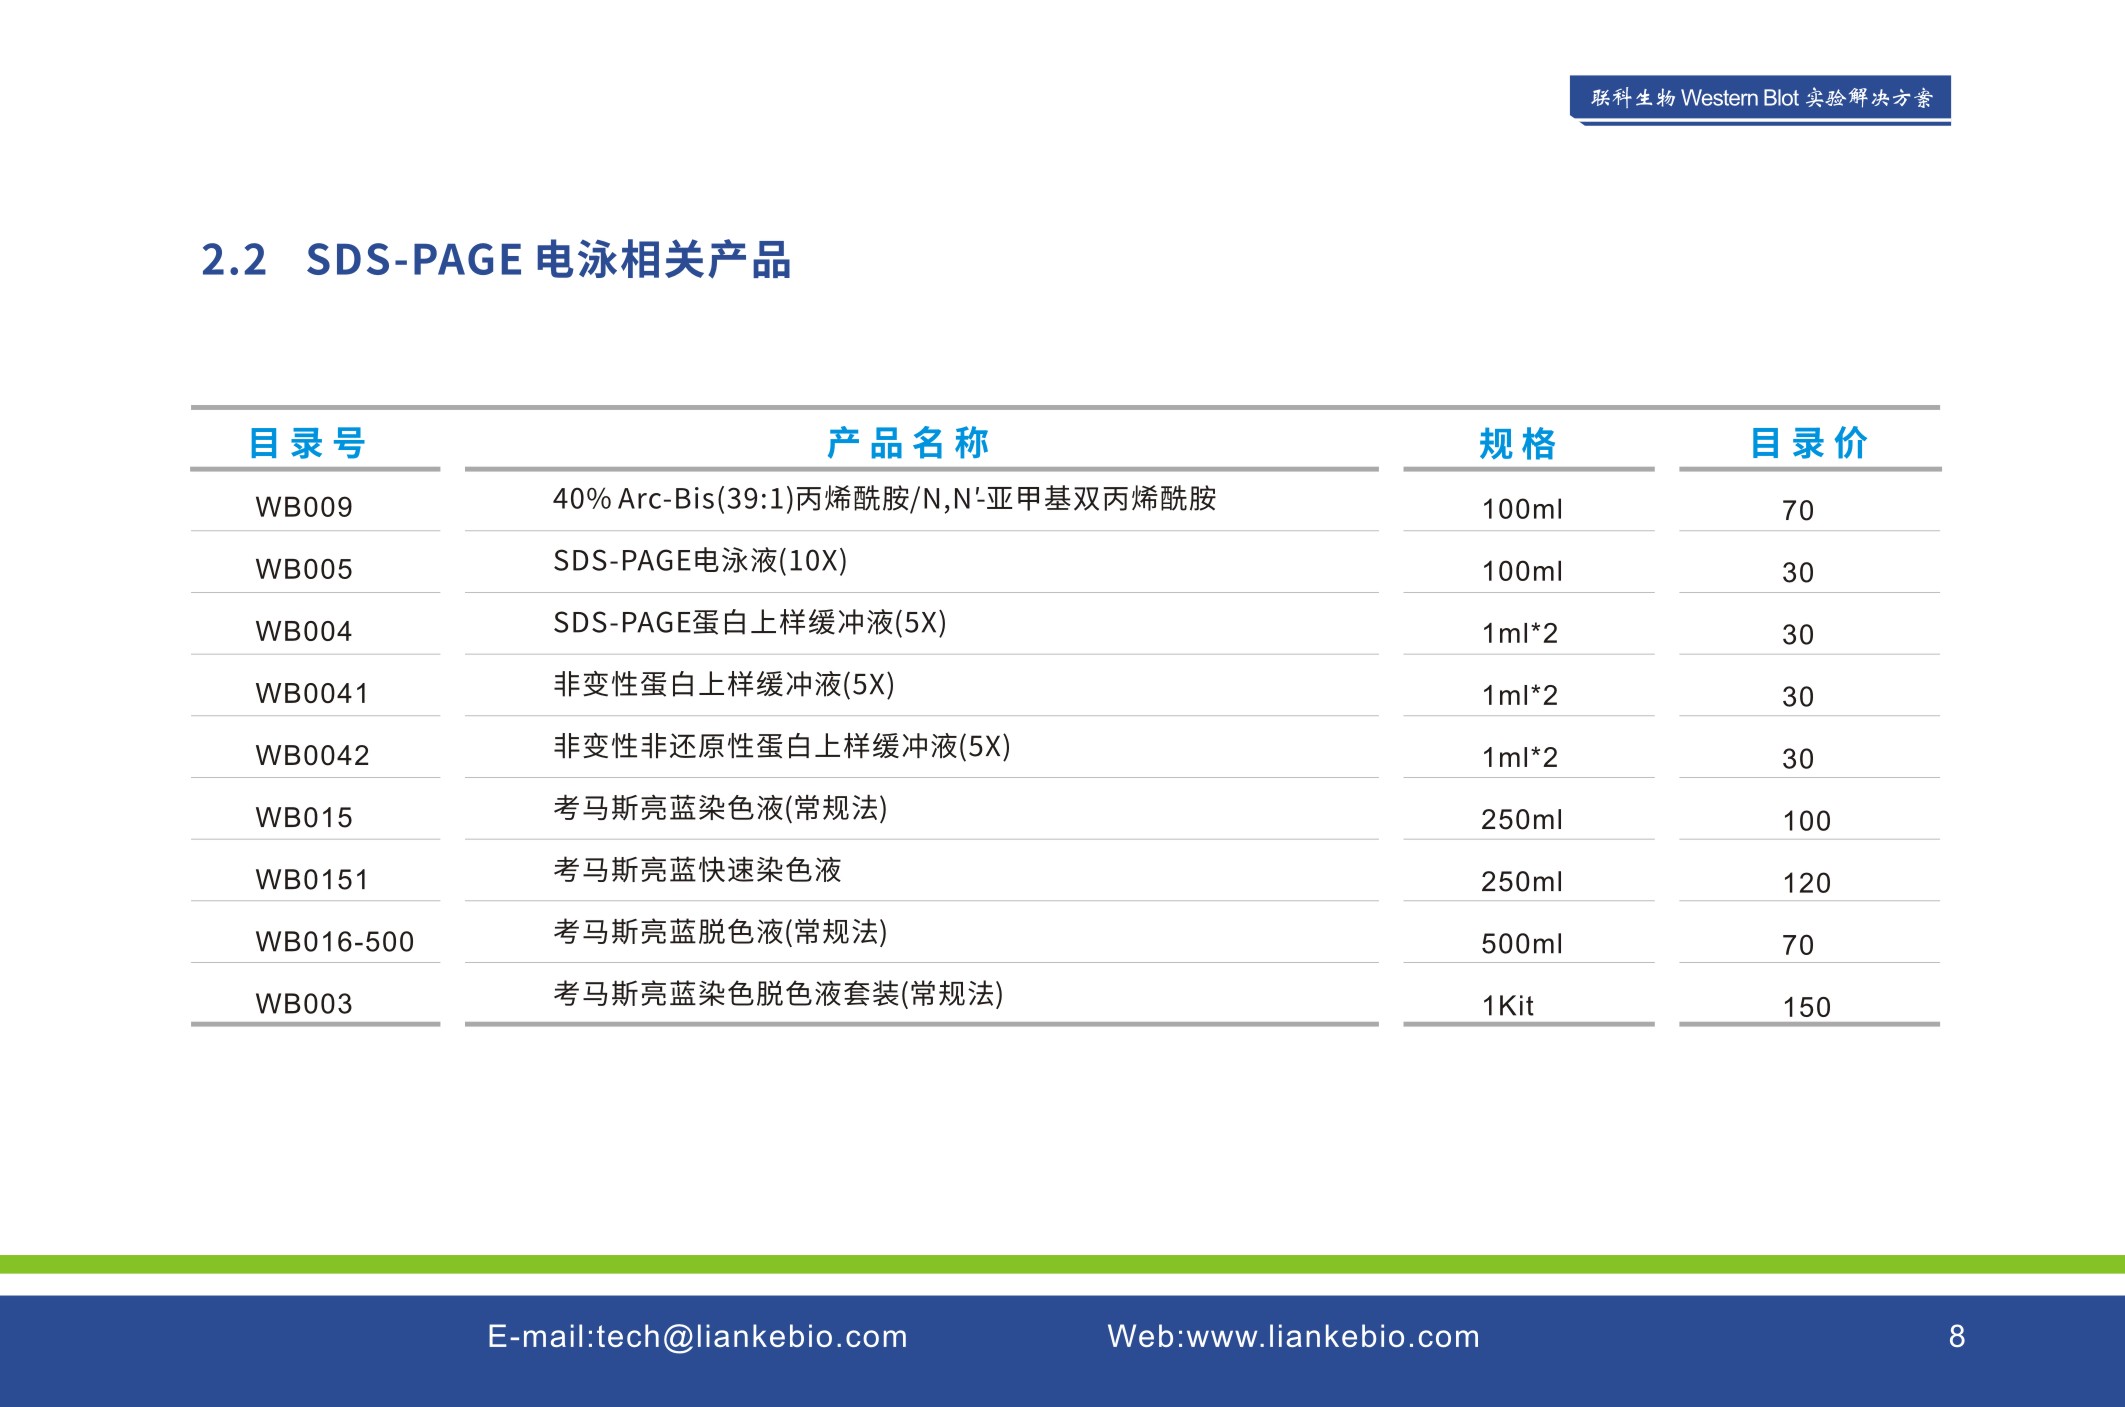The height and width of the screenshot is (1407, 2125).
Task: Click the price 150 for WB003
Action: pyautogui.click(x=1806, y=1007)
